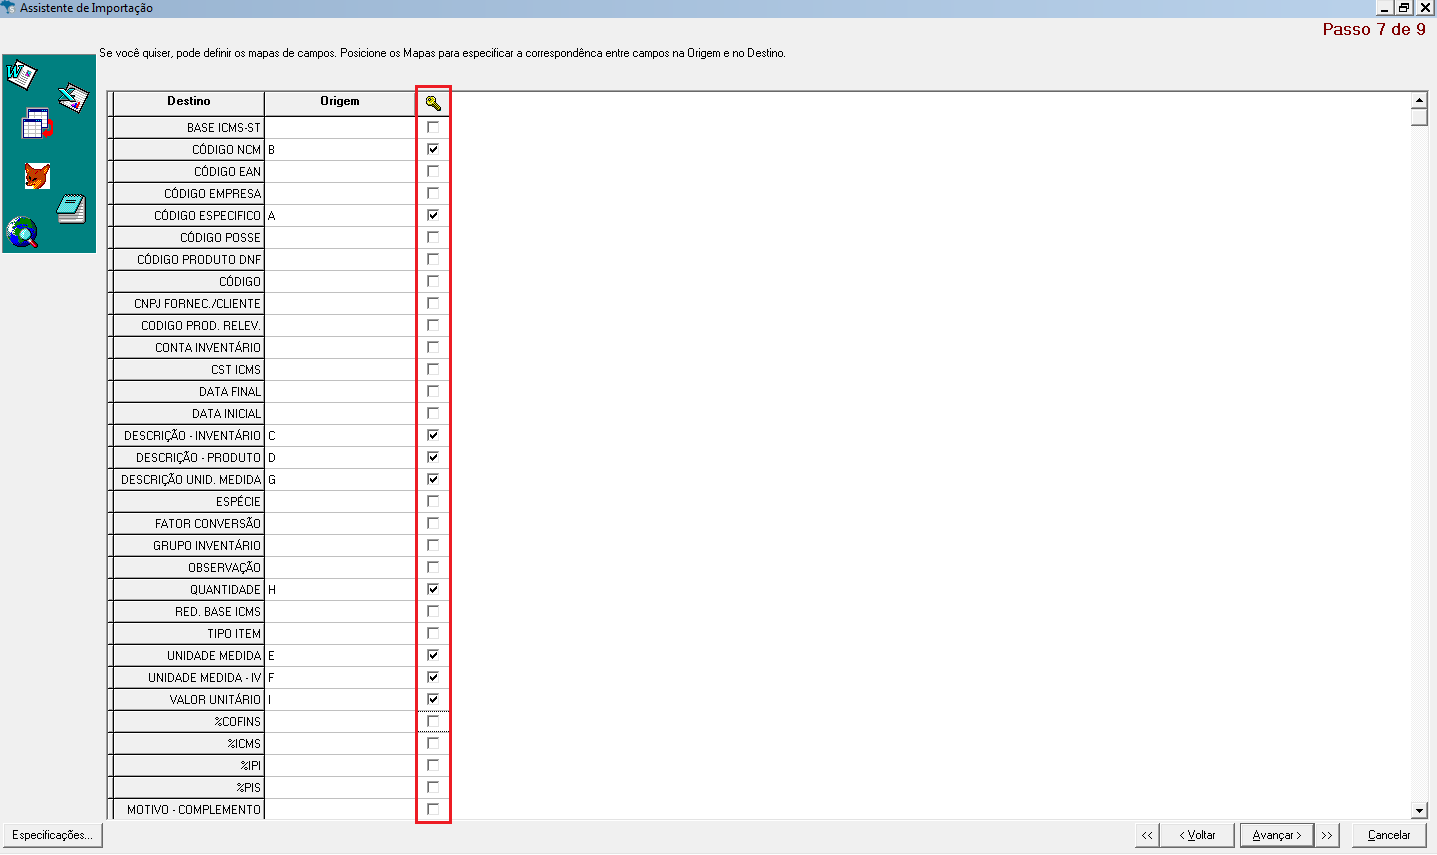Check key checkbox for MOTIVO - COMPLEMENTO
Image resolution: width=1437 pixels, height=855 pixels.
tap(433, 809)
